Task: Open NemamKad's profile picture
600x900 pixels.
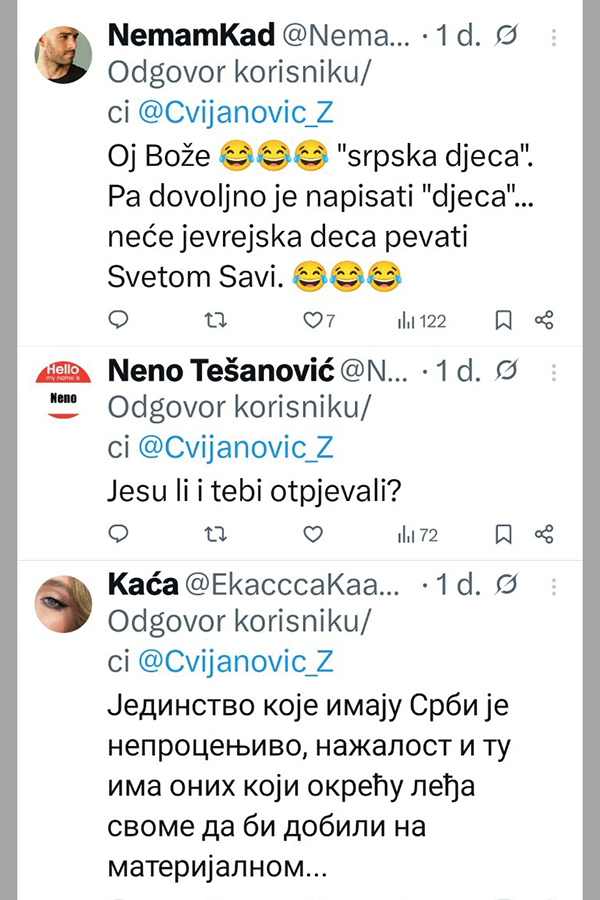Action: (x=62, y=52)
